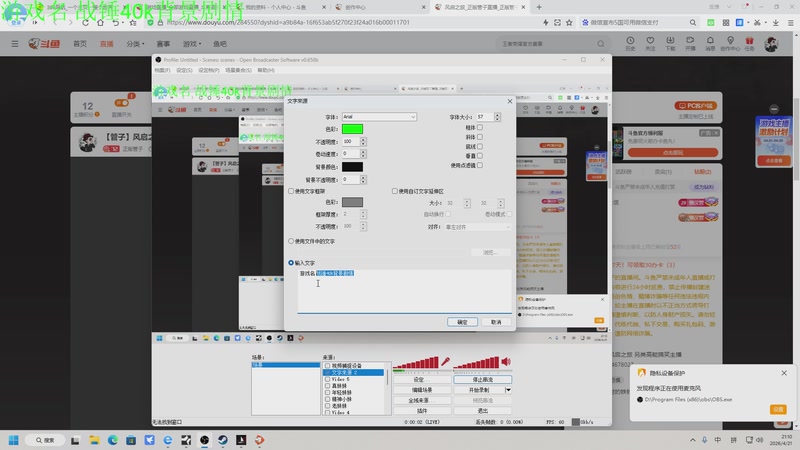This screenshot has width=800, height=450.
Task: Expand the 分类 dropdown in Douyu nav
Action: coord(135,44)
